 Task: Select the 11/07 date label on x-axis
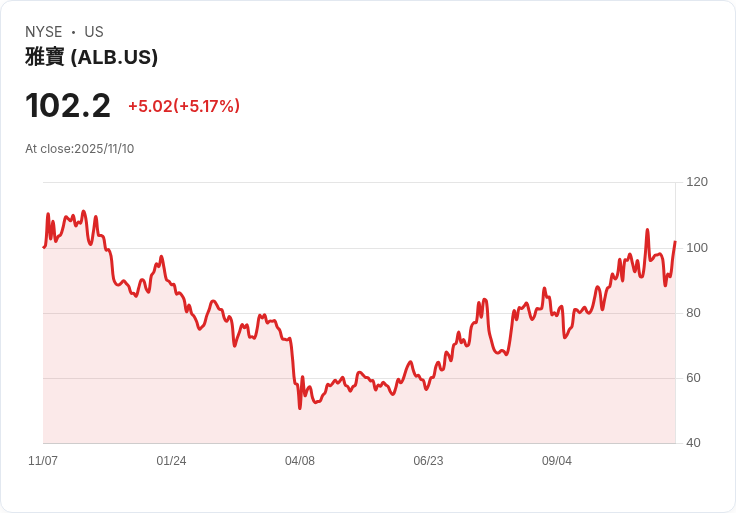point(43,461)
